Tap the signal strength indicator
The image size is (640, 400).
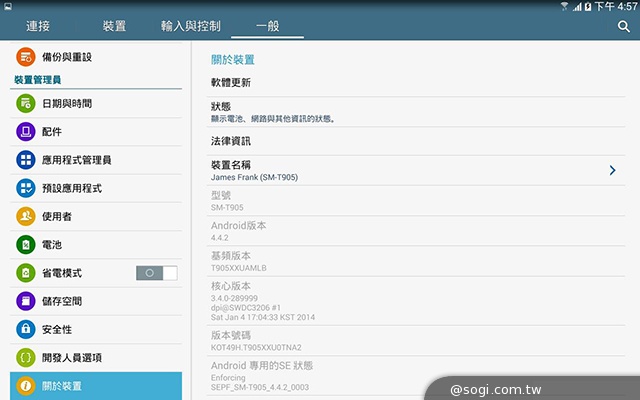pyautogui.click(x=577, y=7)
